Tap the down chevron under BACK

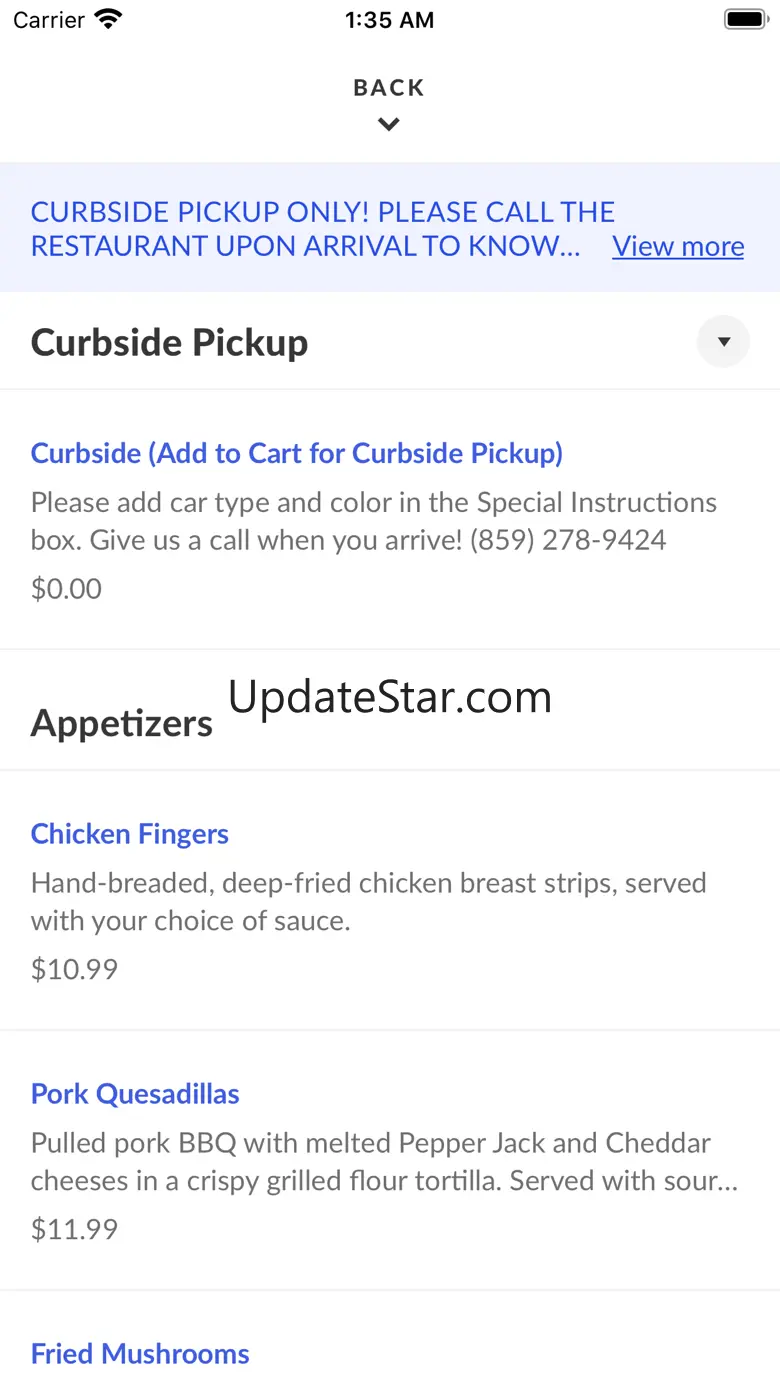click(x=389, y=125)
